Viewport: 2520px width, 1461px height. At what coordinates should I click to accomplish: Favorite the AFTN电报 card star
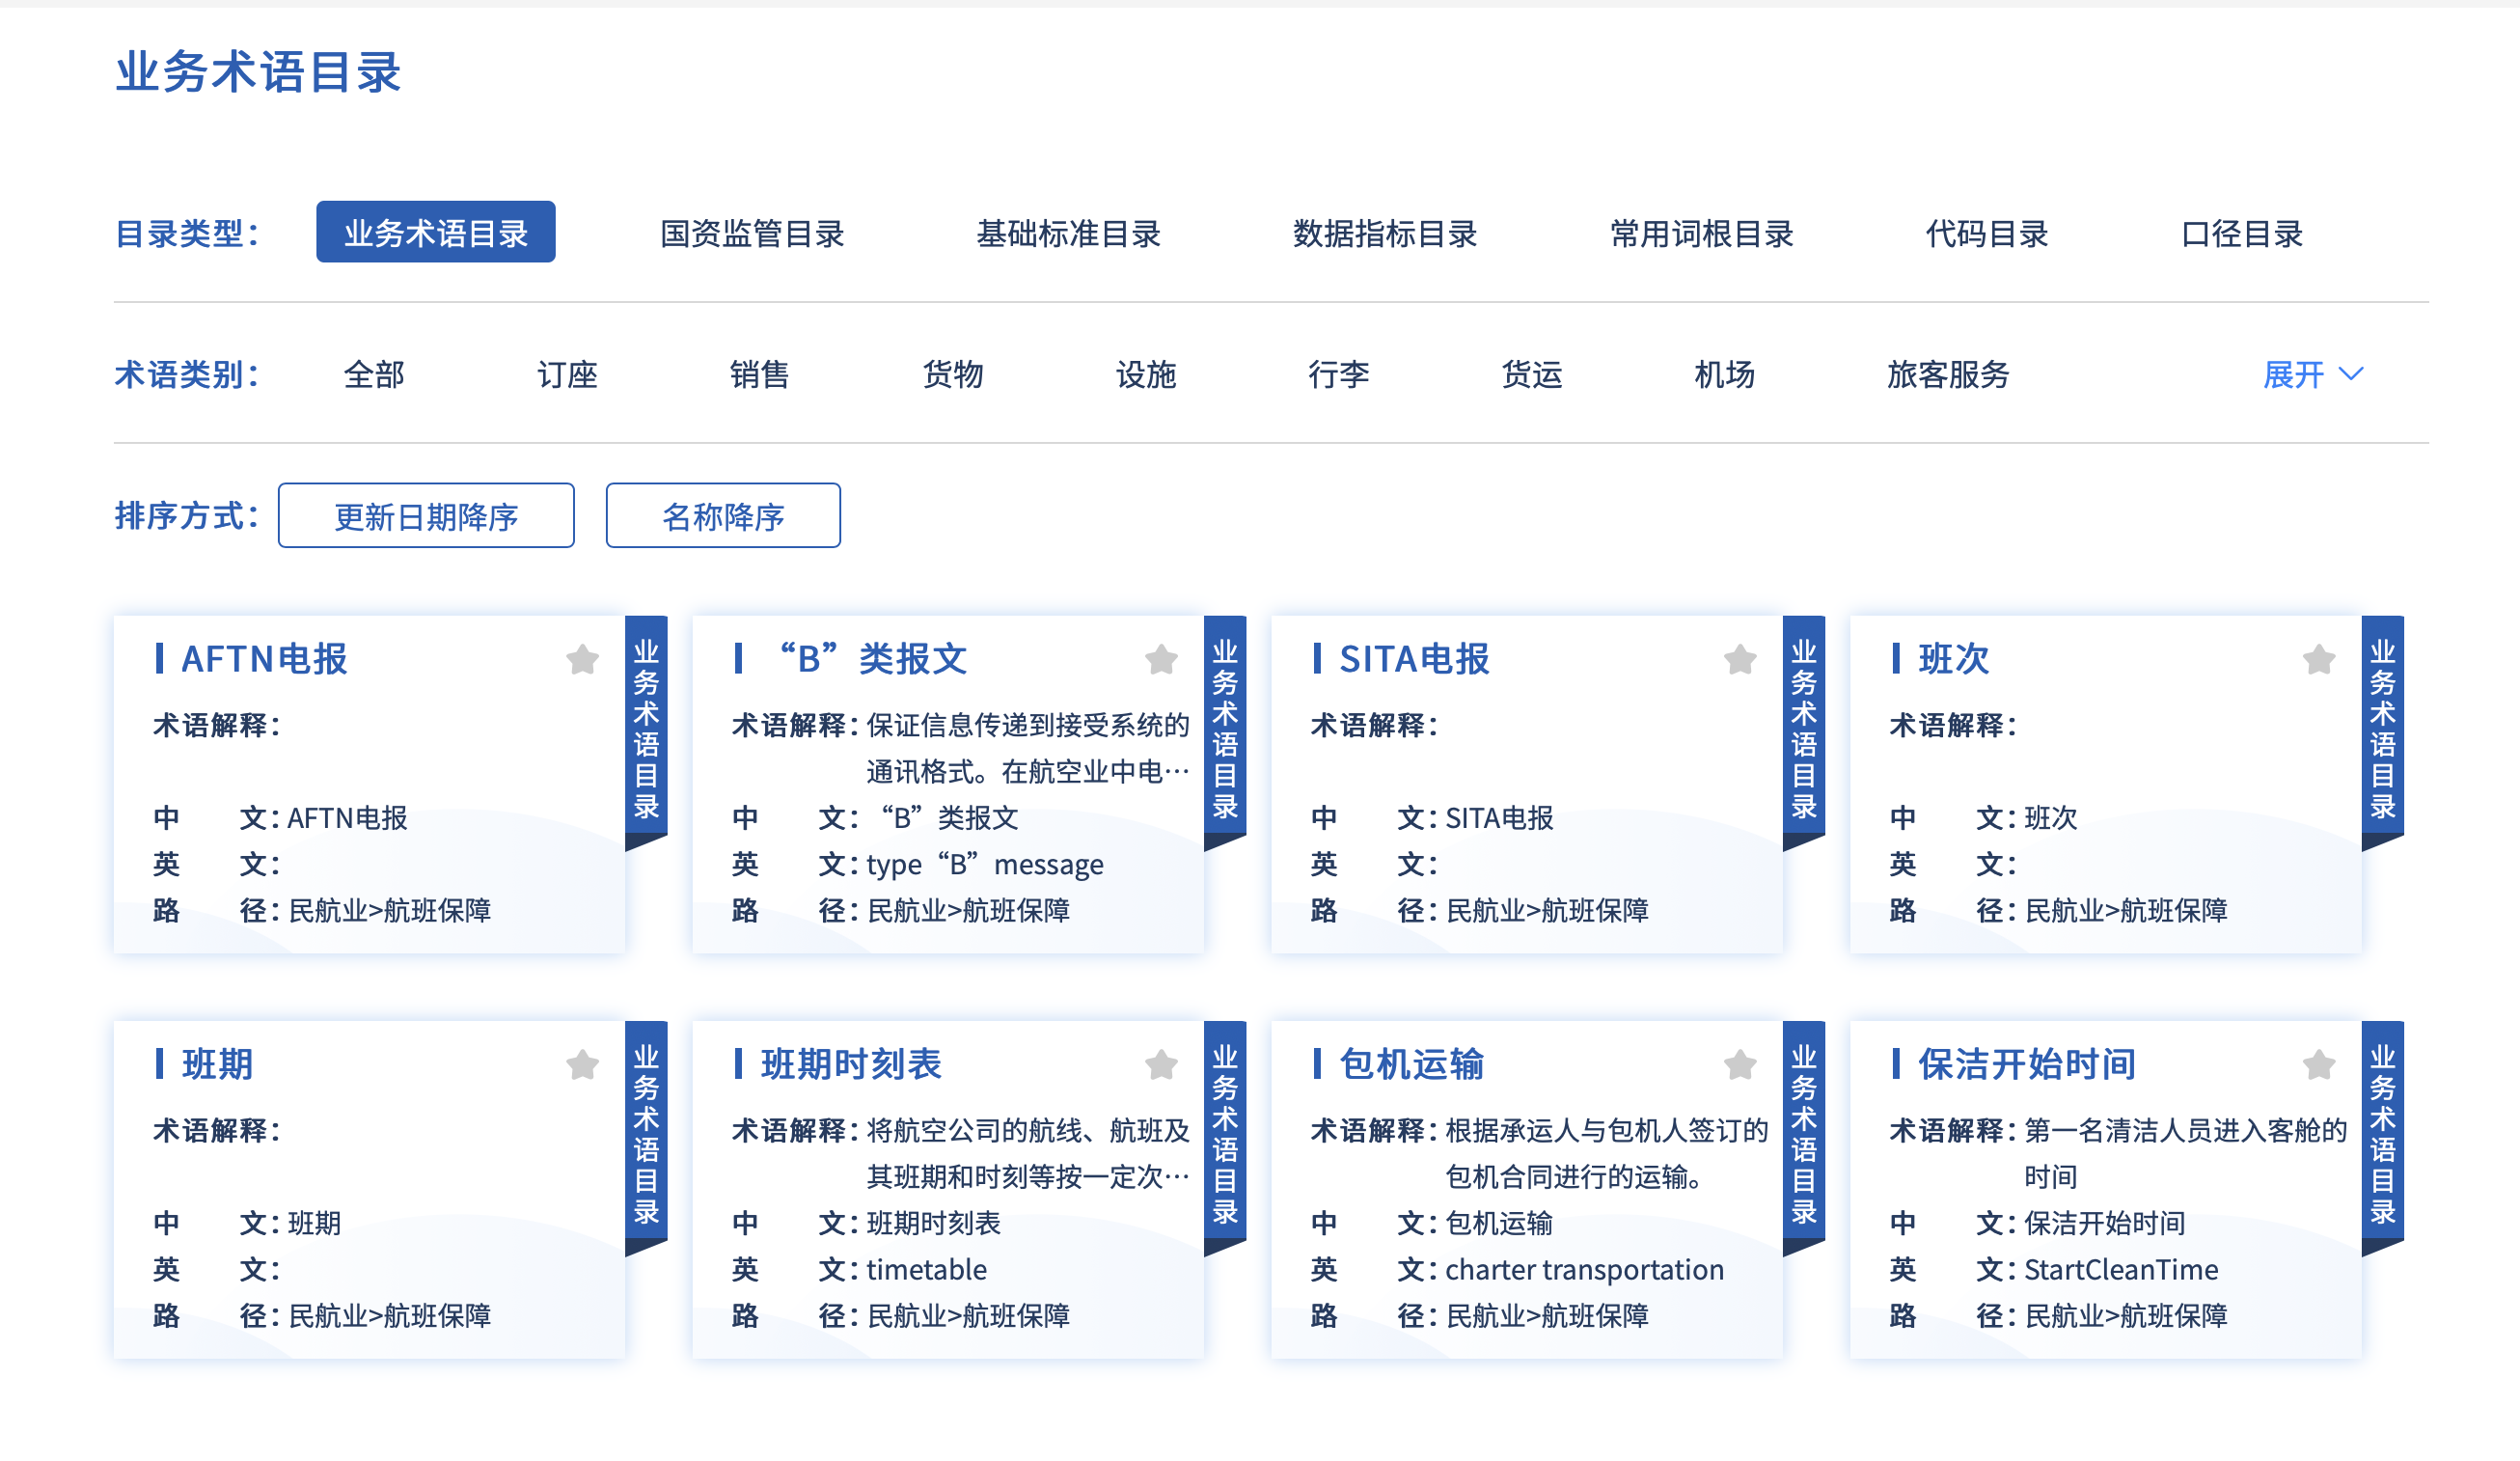(582, 660)
